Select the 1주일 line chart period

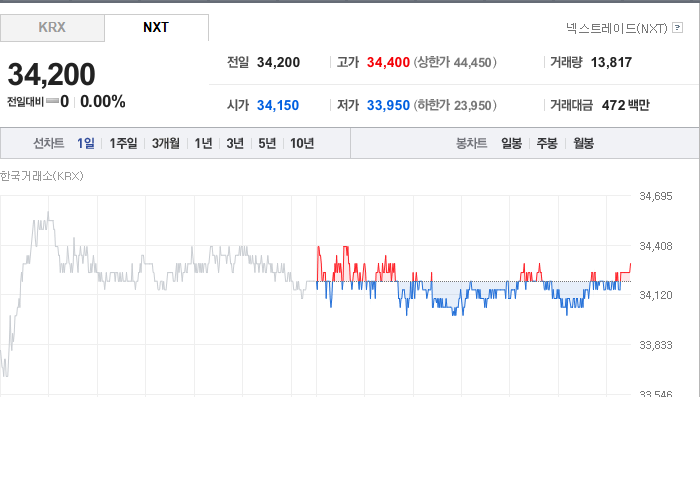(x=124, y=143)
